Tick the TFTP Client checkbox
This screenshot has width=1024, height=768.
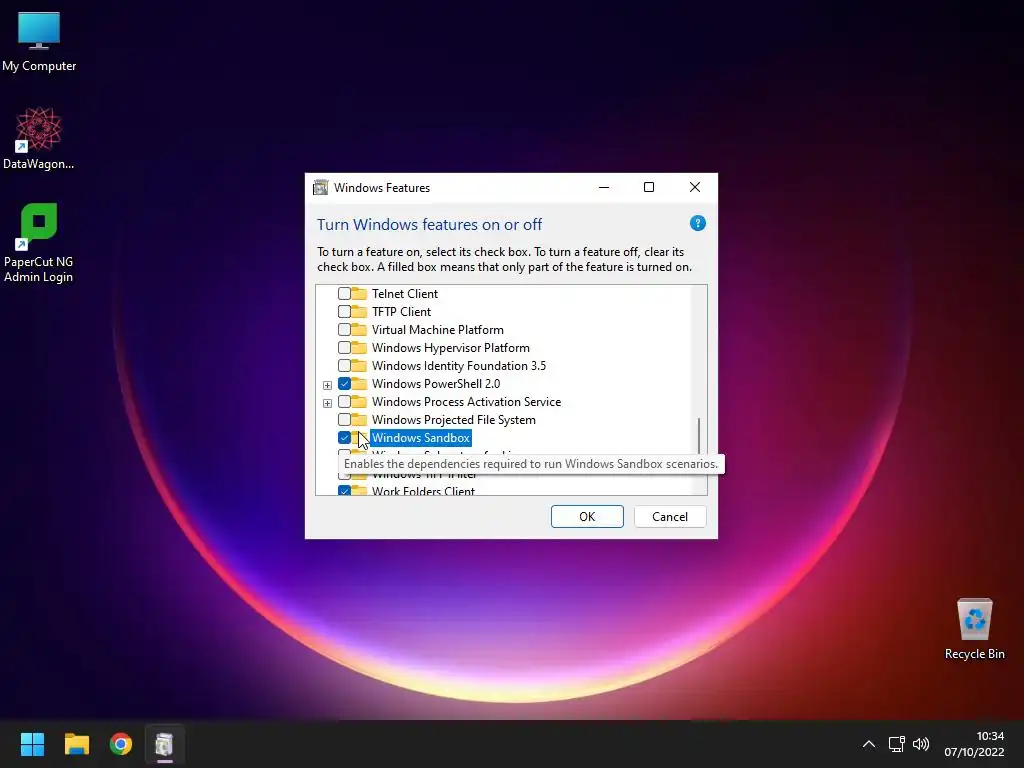point(344,312)
